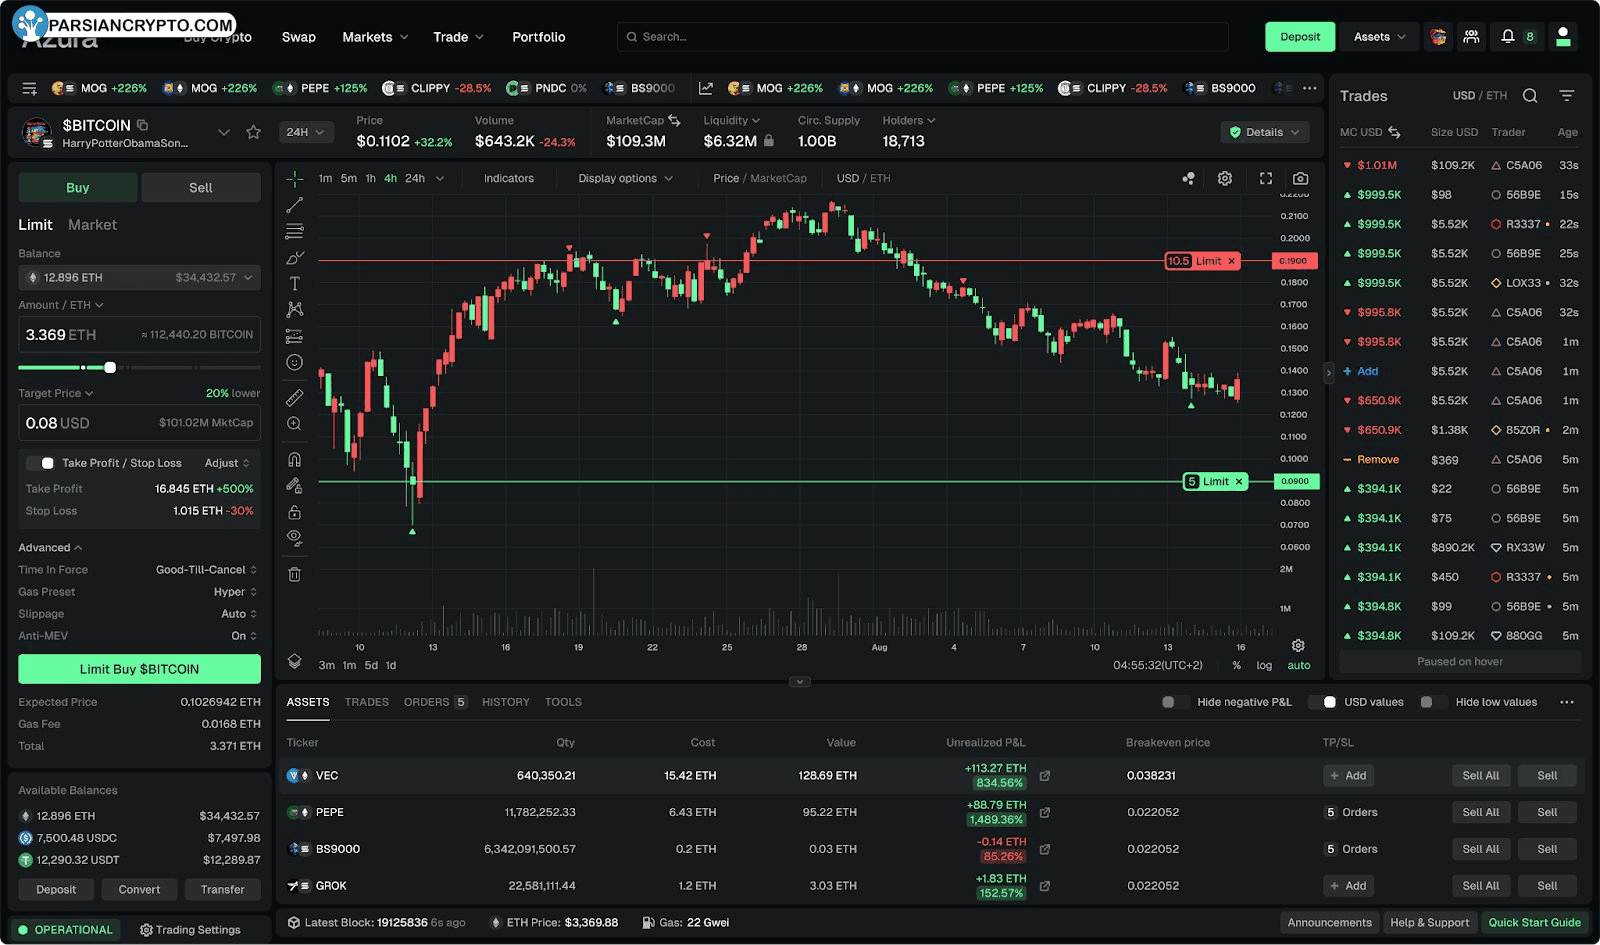Open the HISTORY tab
This screenshot has width=1600, height=945.
(x=506, y=702)
